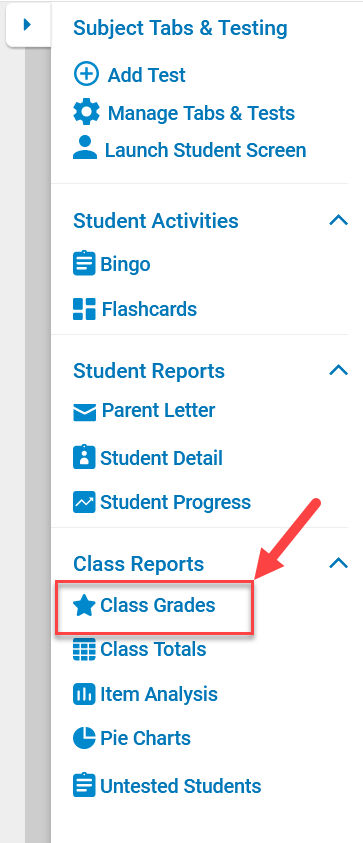363x843 pixels.
Task: Collapse the Class Reports section chevron
Action: (338, 563)
